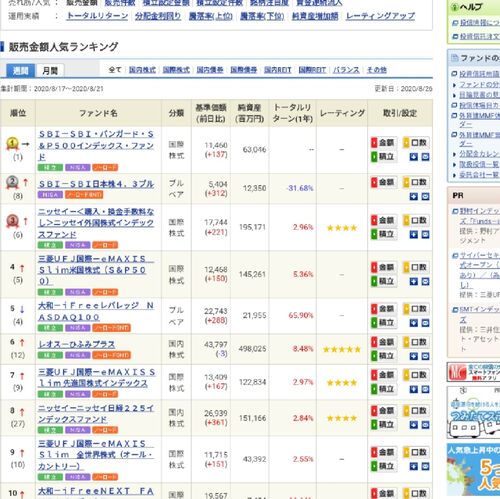
Task: Click the gold rank 1 medal icon
Action: coord(12,144)
